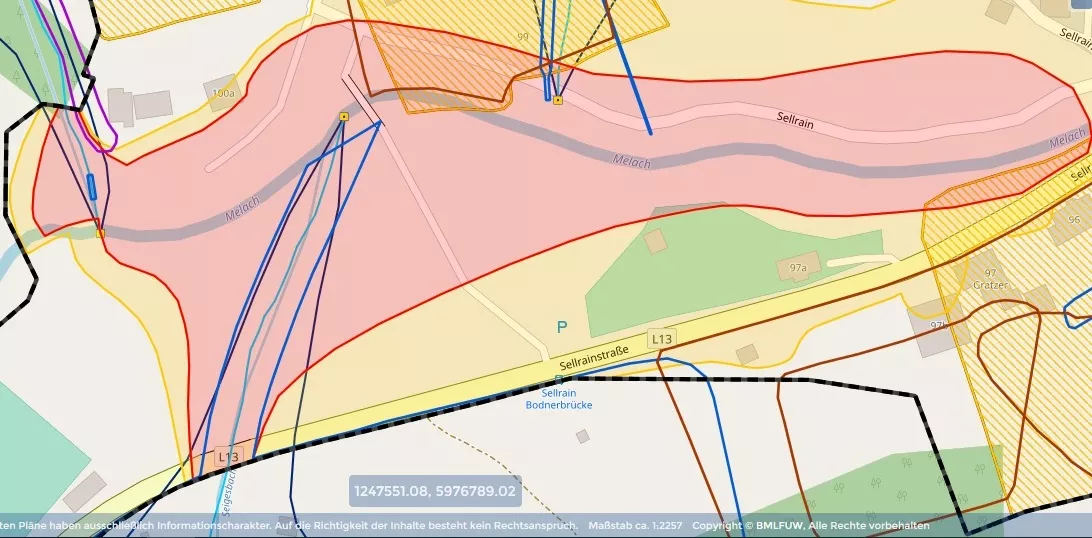This screenshot has height=538, width=1092.
Task: Click the BMLFUW copyright notice
Action: 811,526
